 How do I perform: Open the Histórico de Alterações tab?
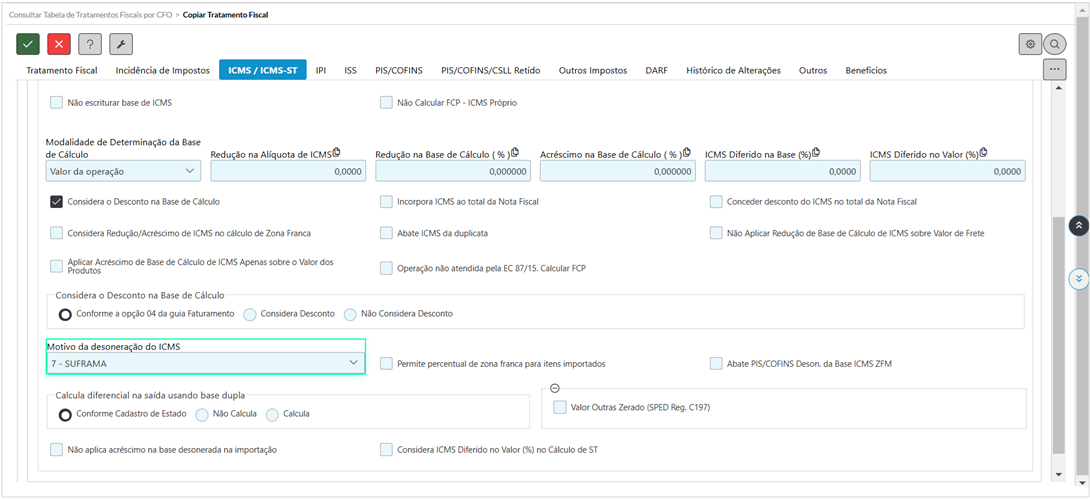coord(733,70)
